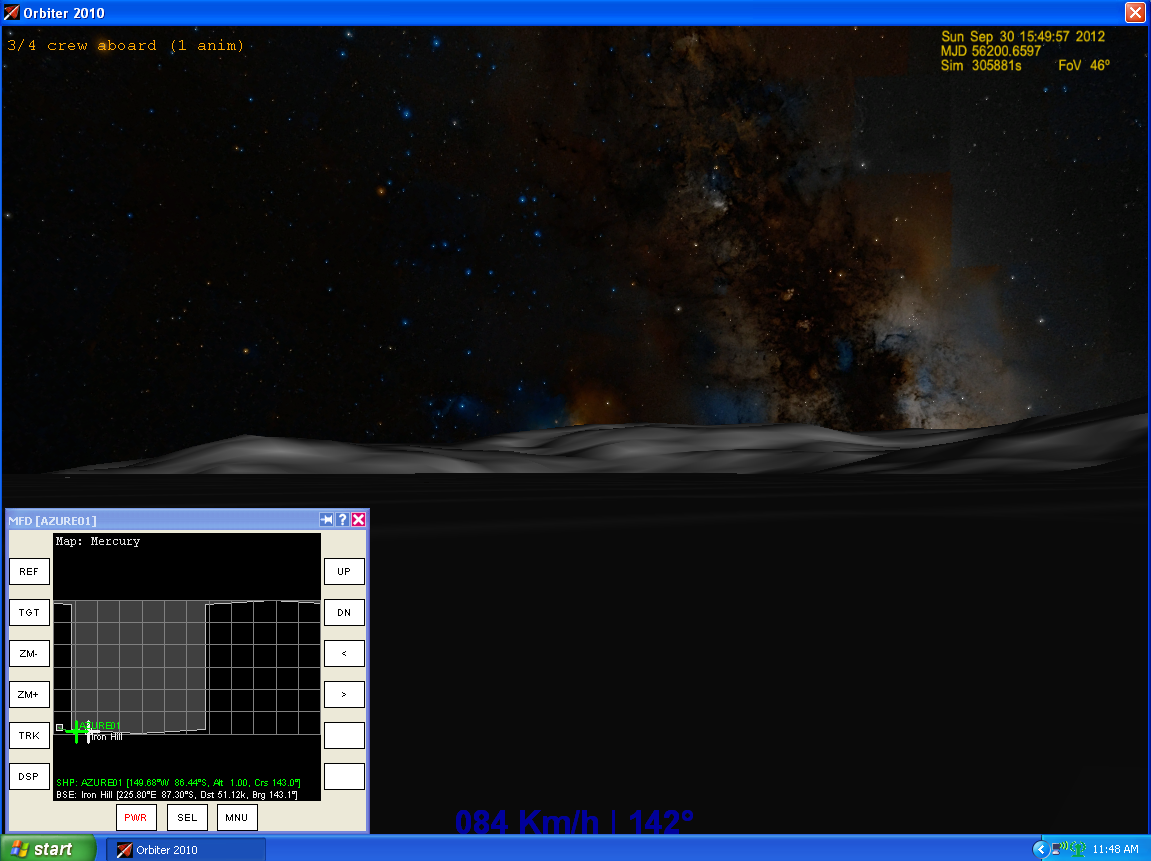The height and width of the screenshot is (861, 1151).
Task: Pan the map right with > button
Action: tap(344, 695)
